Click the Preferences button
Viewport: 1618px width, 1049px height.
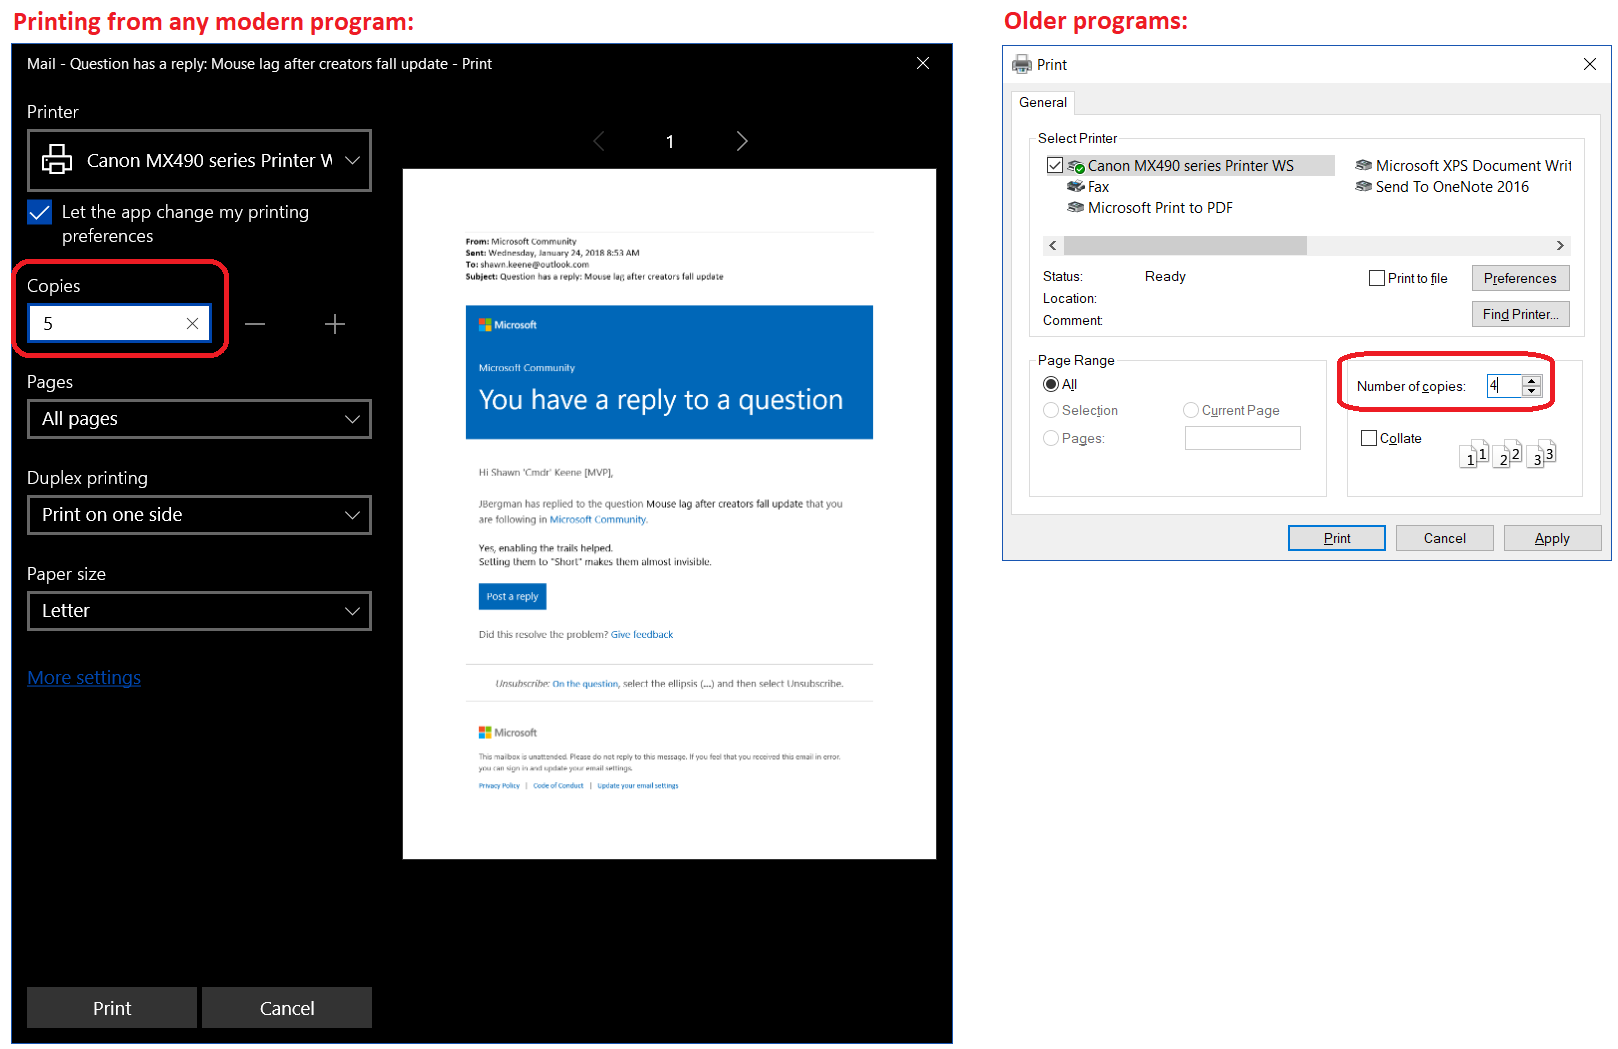1520,278
